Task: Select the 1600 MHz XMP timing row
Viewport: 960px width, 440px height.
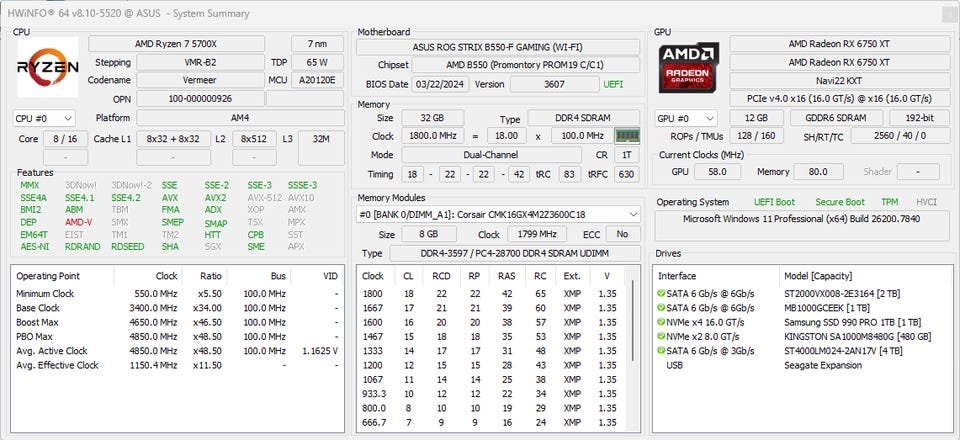Action: click(492, 322)
